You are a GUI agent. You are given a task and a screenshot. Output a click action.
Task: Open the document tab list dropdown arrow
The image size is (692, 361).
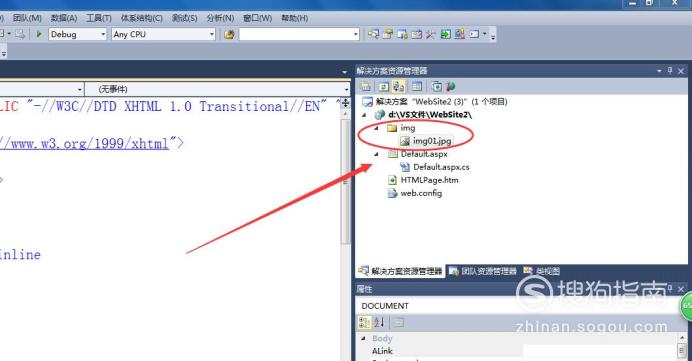click(344, 71)
